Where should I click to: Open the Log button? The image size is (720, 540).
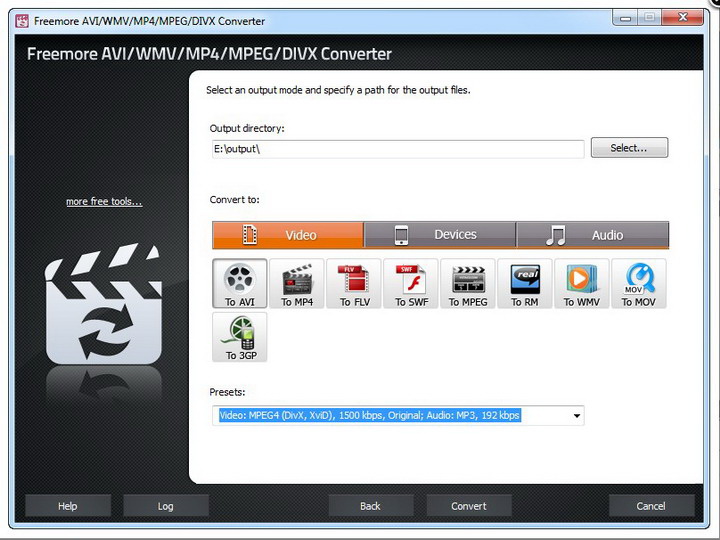(x=165, y=506)
